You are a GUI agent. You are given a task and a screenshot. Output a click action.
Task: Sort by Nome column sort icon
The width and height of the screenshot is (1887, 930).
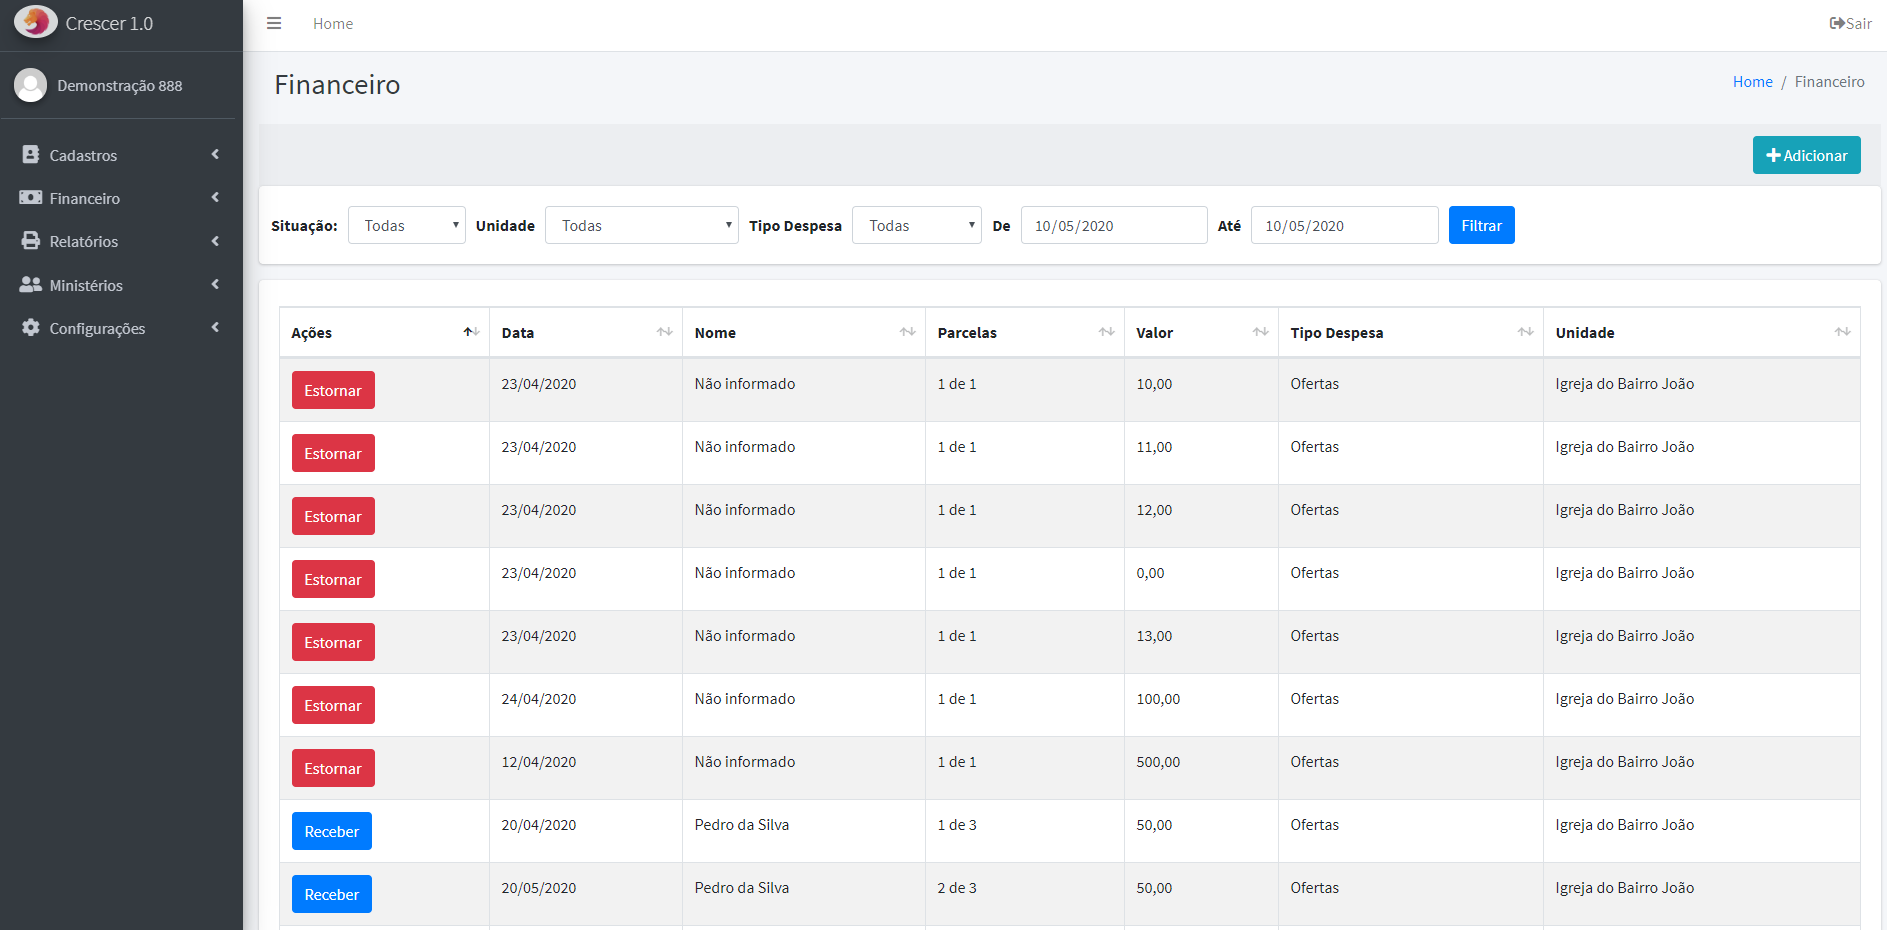coord(907,332)
